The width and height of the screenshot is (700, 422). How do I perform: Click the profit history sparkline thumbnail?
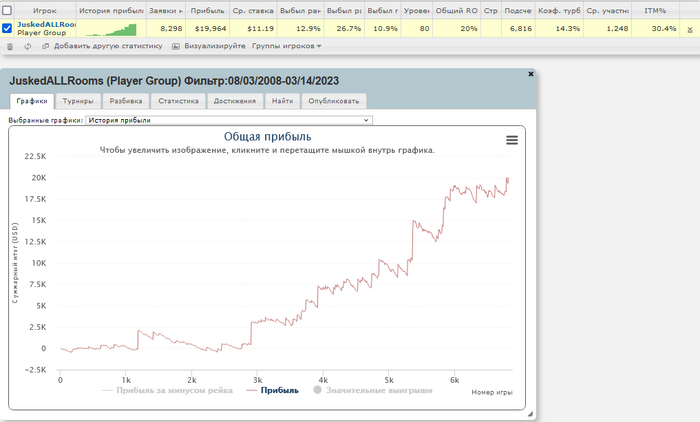(x=112, y=29)
